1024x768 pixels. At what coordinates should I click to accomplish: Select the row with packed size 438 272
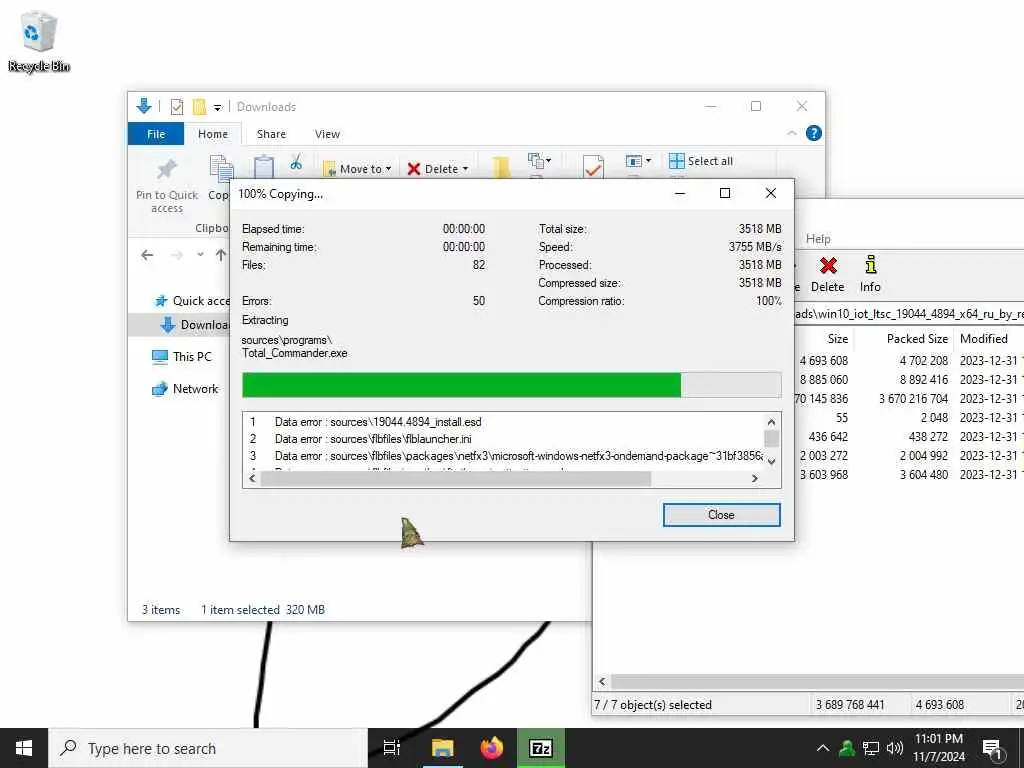click(x=909, y=436)
